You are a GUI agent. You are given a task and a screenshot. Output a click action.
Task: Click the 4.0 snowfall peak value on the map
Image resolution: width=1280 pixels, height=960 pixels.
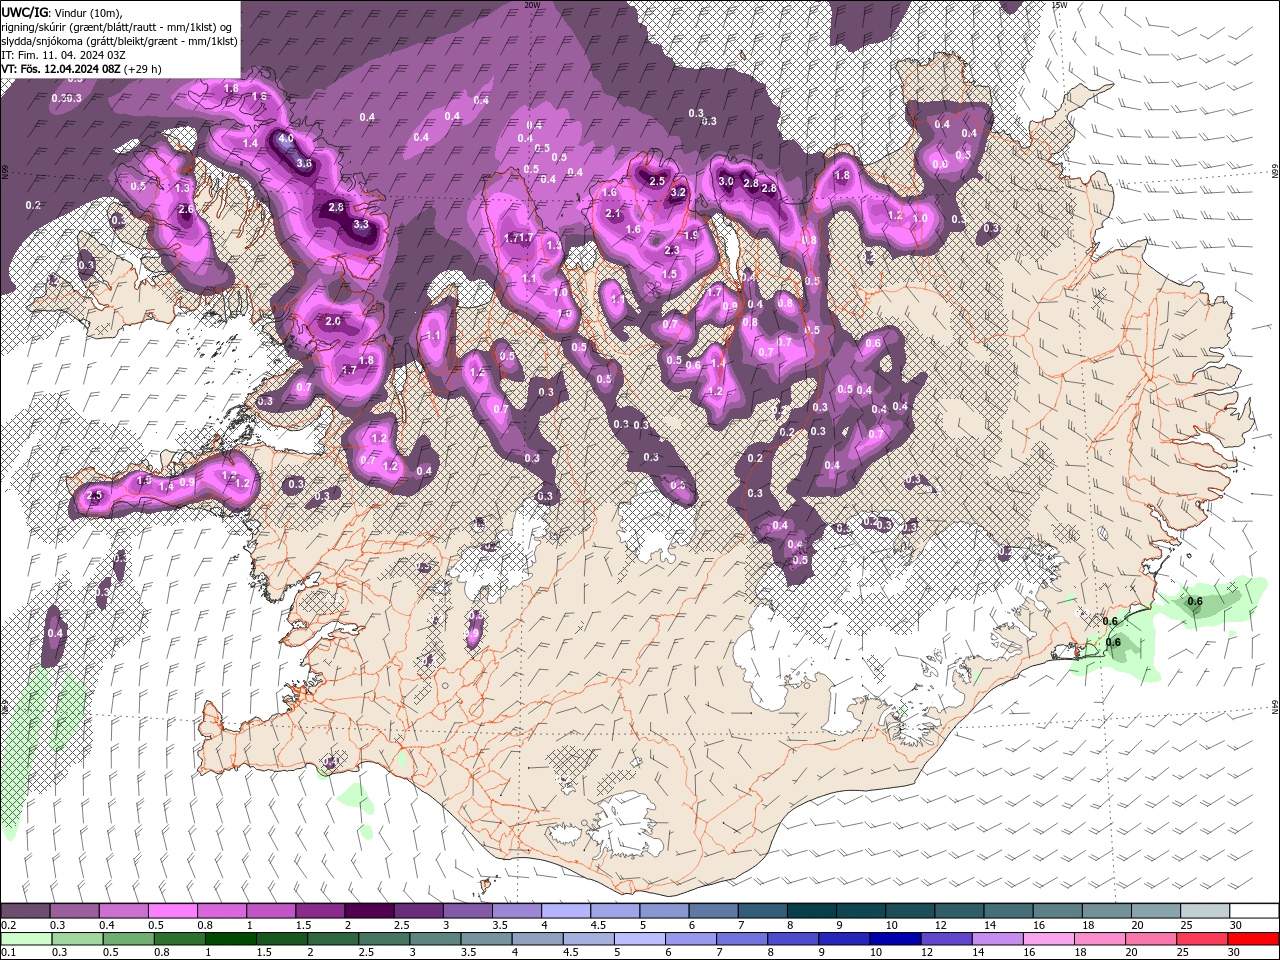point(286,138)
